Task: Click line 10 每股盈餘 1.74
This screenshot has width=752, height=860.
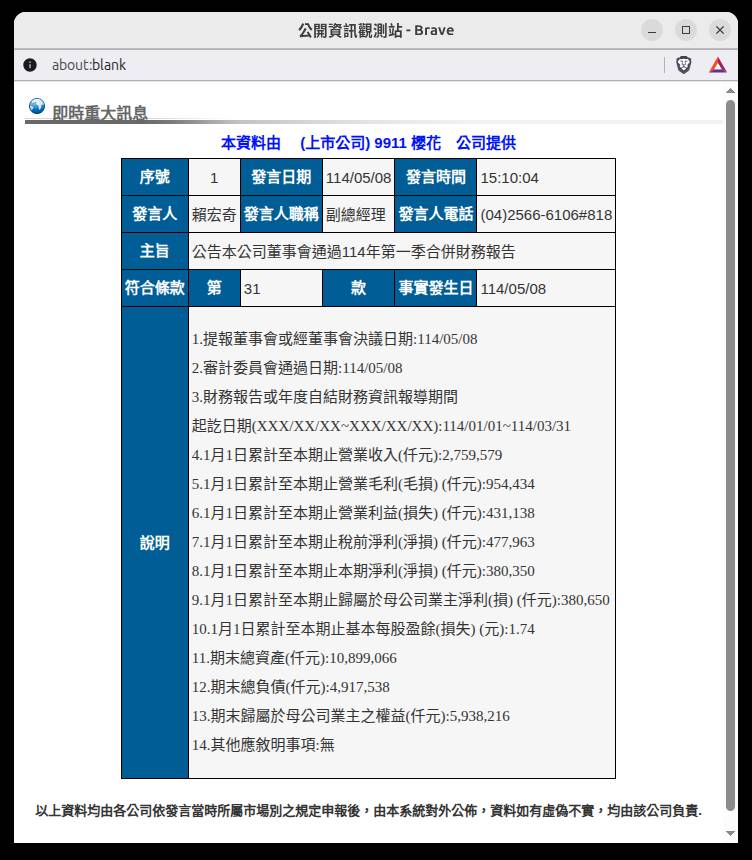Action: [x=363, y=629]
